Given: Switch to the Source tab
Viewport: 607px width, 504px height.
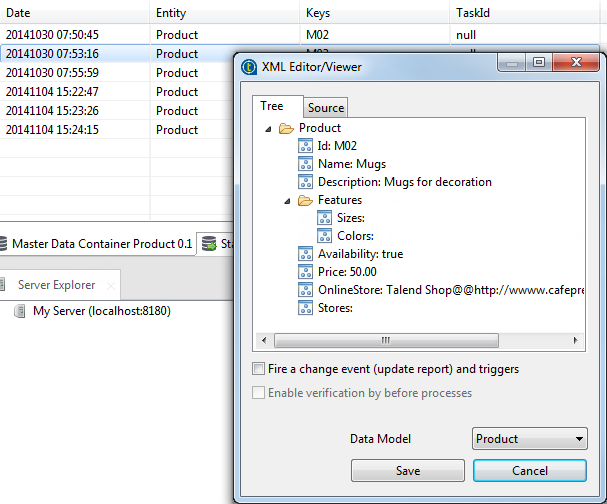Looking at the screenshot, I should coord(326,108).
